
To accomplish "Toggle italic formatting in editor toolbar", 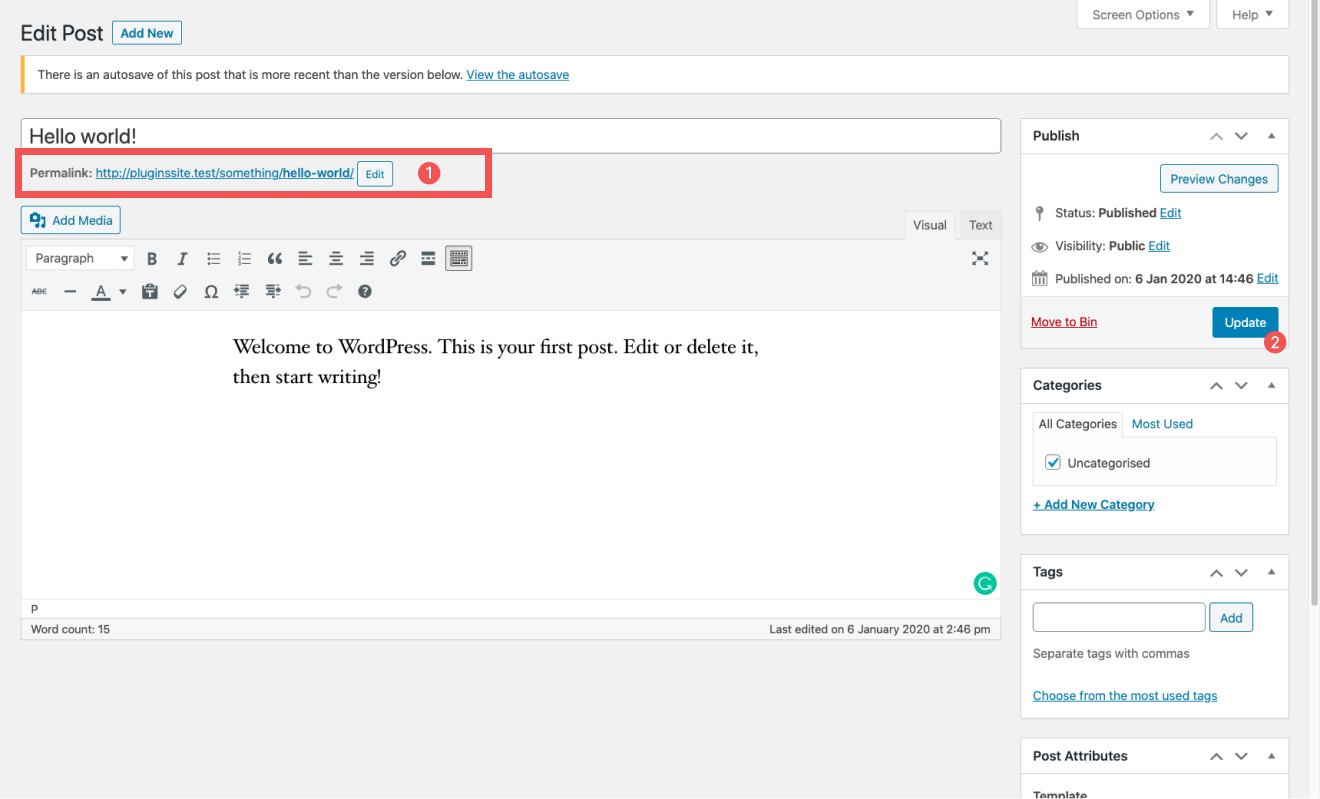I will [182, 258].
